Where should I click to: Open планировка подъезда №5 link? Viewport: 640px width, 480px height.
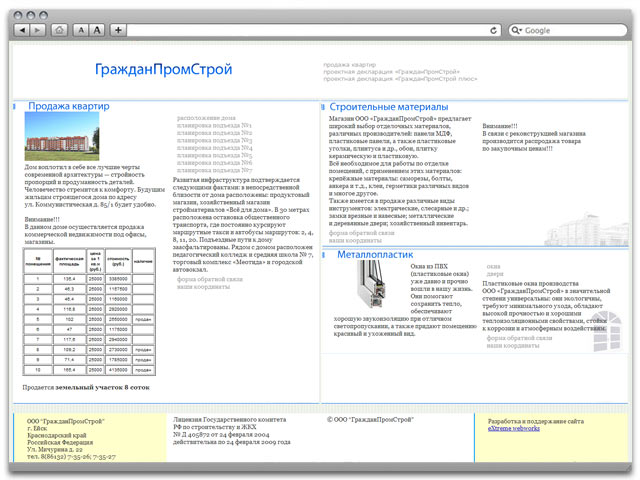point(214,155)
